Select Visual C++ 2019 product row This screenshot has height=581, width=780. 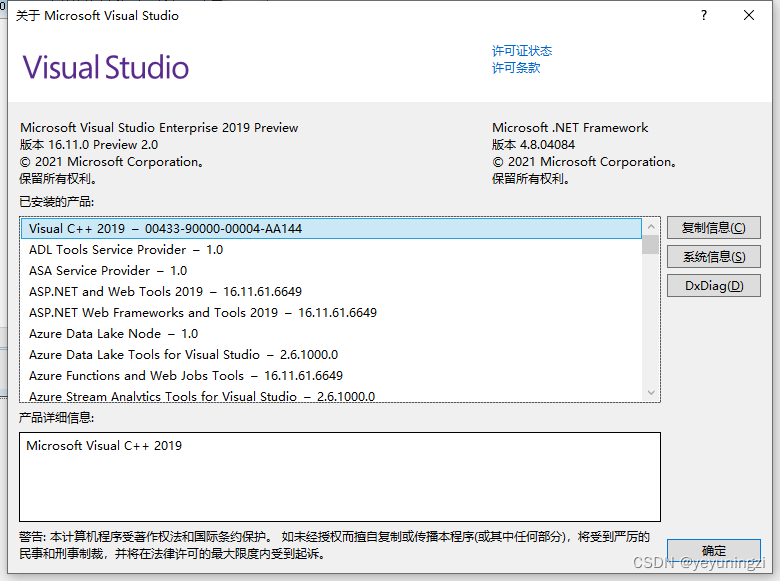coord(331,229)
